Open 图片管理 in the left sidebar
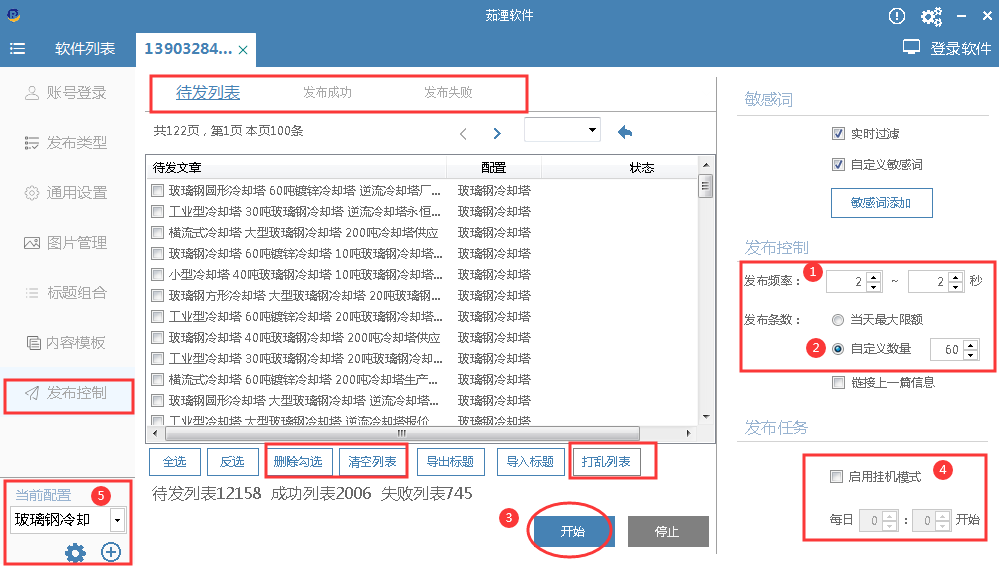Image resolution: width=999 pixels, height=570 pixels. 76,243
